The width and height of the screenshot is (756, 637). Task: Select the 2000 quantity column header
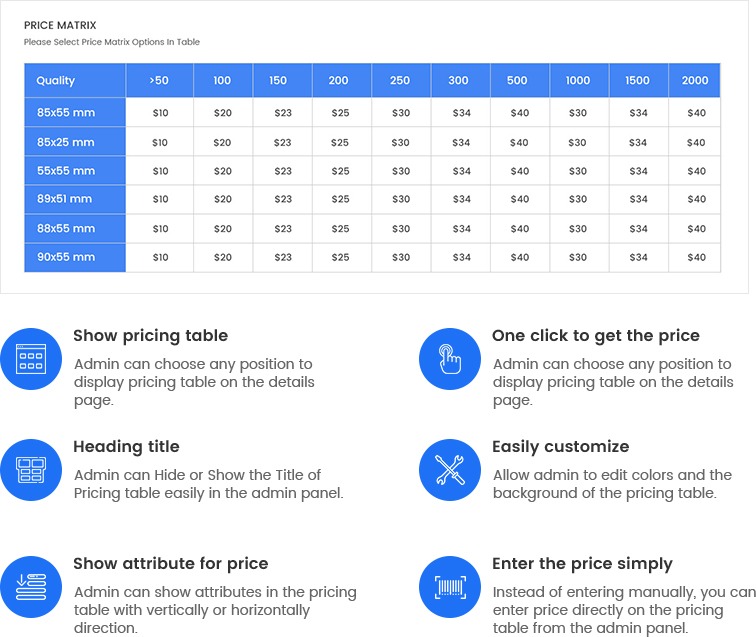[695, 80]
